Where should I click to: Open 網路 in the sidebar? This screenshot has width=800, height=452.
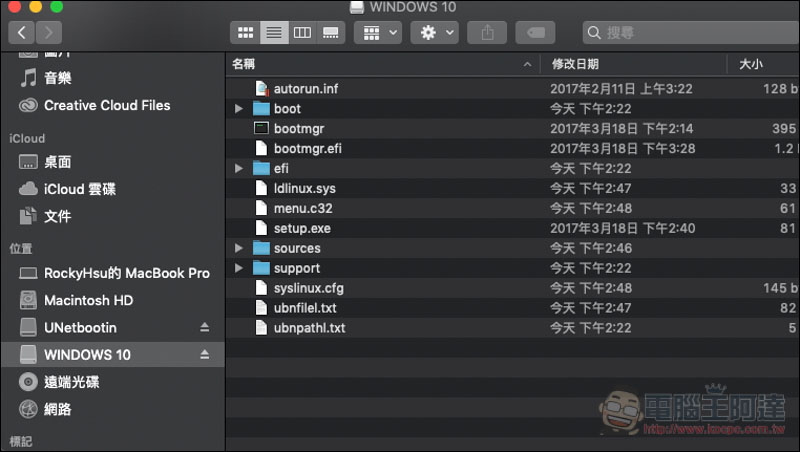(112, 409)
